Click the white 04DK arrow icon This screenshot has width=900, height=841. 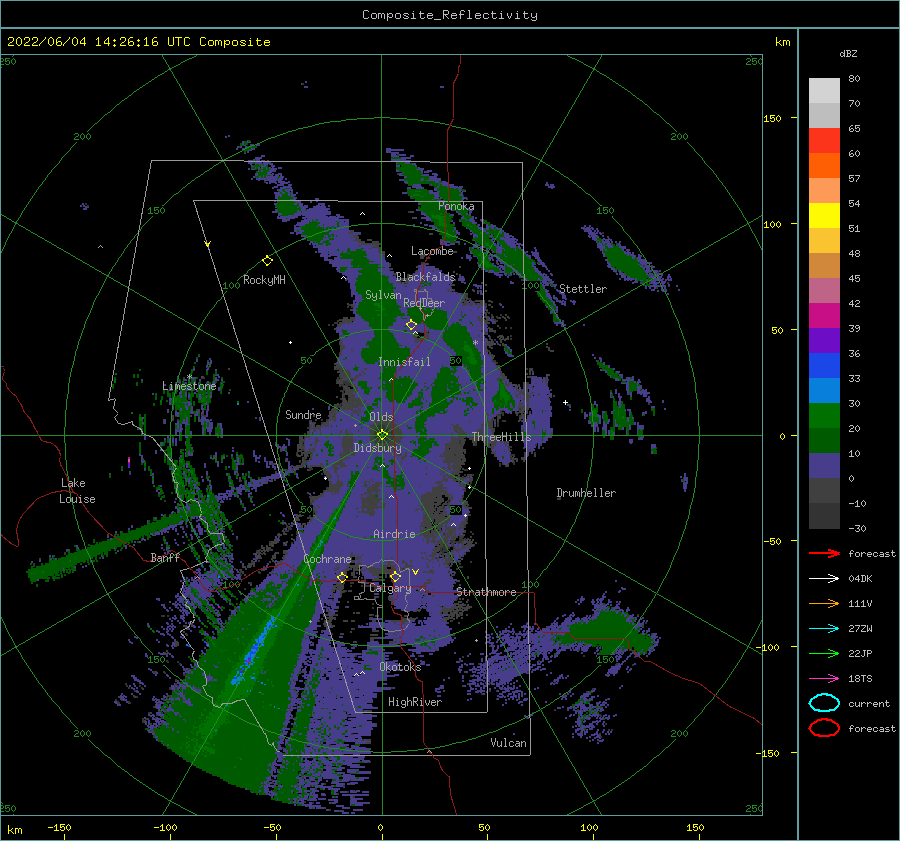click(824, 579)
